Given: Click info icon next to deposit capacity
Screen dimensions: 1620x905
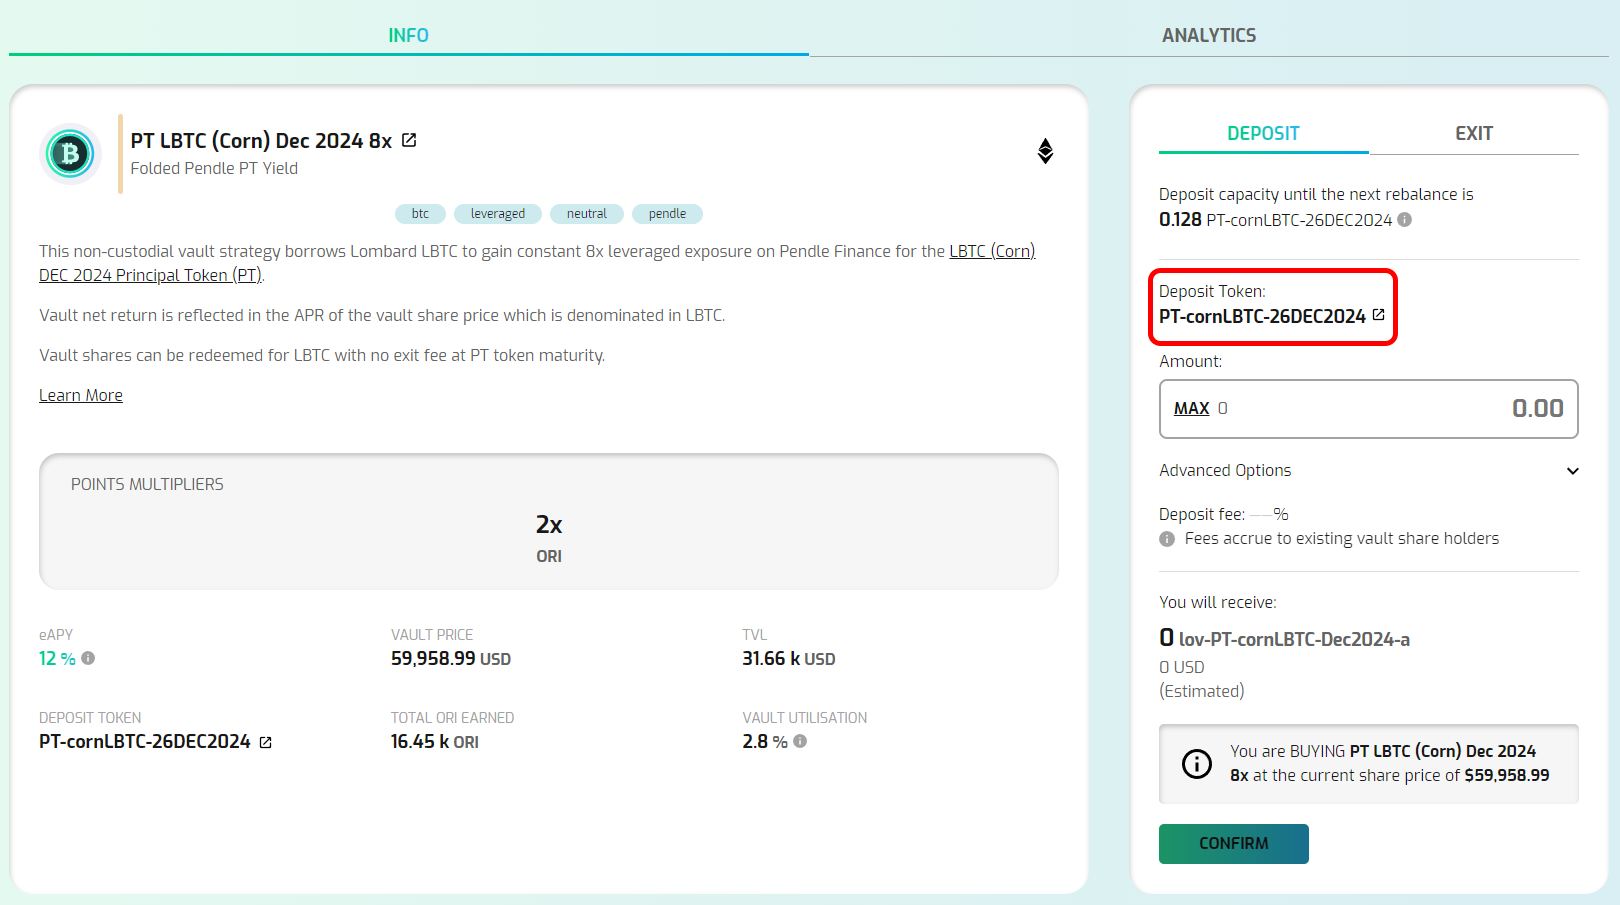Looking at the screenshot, I should click(1405, 220).
